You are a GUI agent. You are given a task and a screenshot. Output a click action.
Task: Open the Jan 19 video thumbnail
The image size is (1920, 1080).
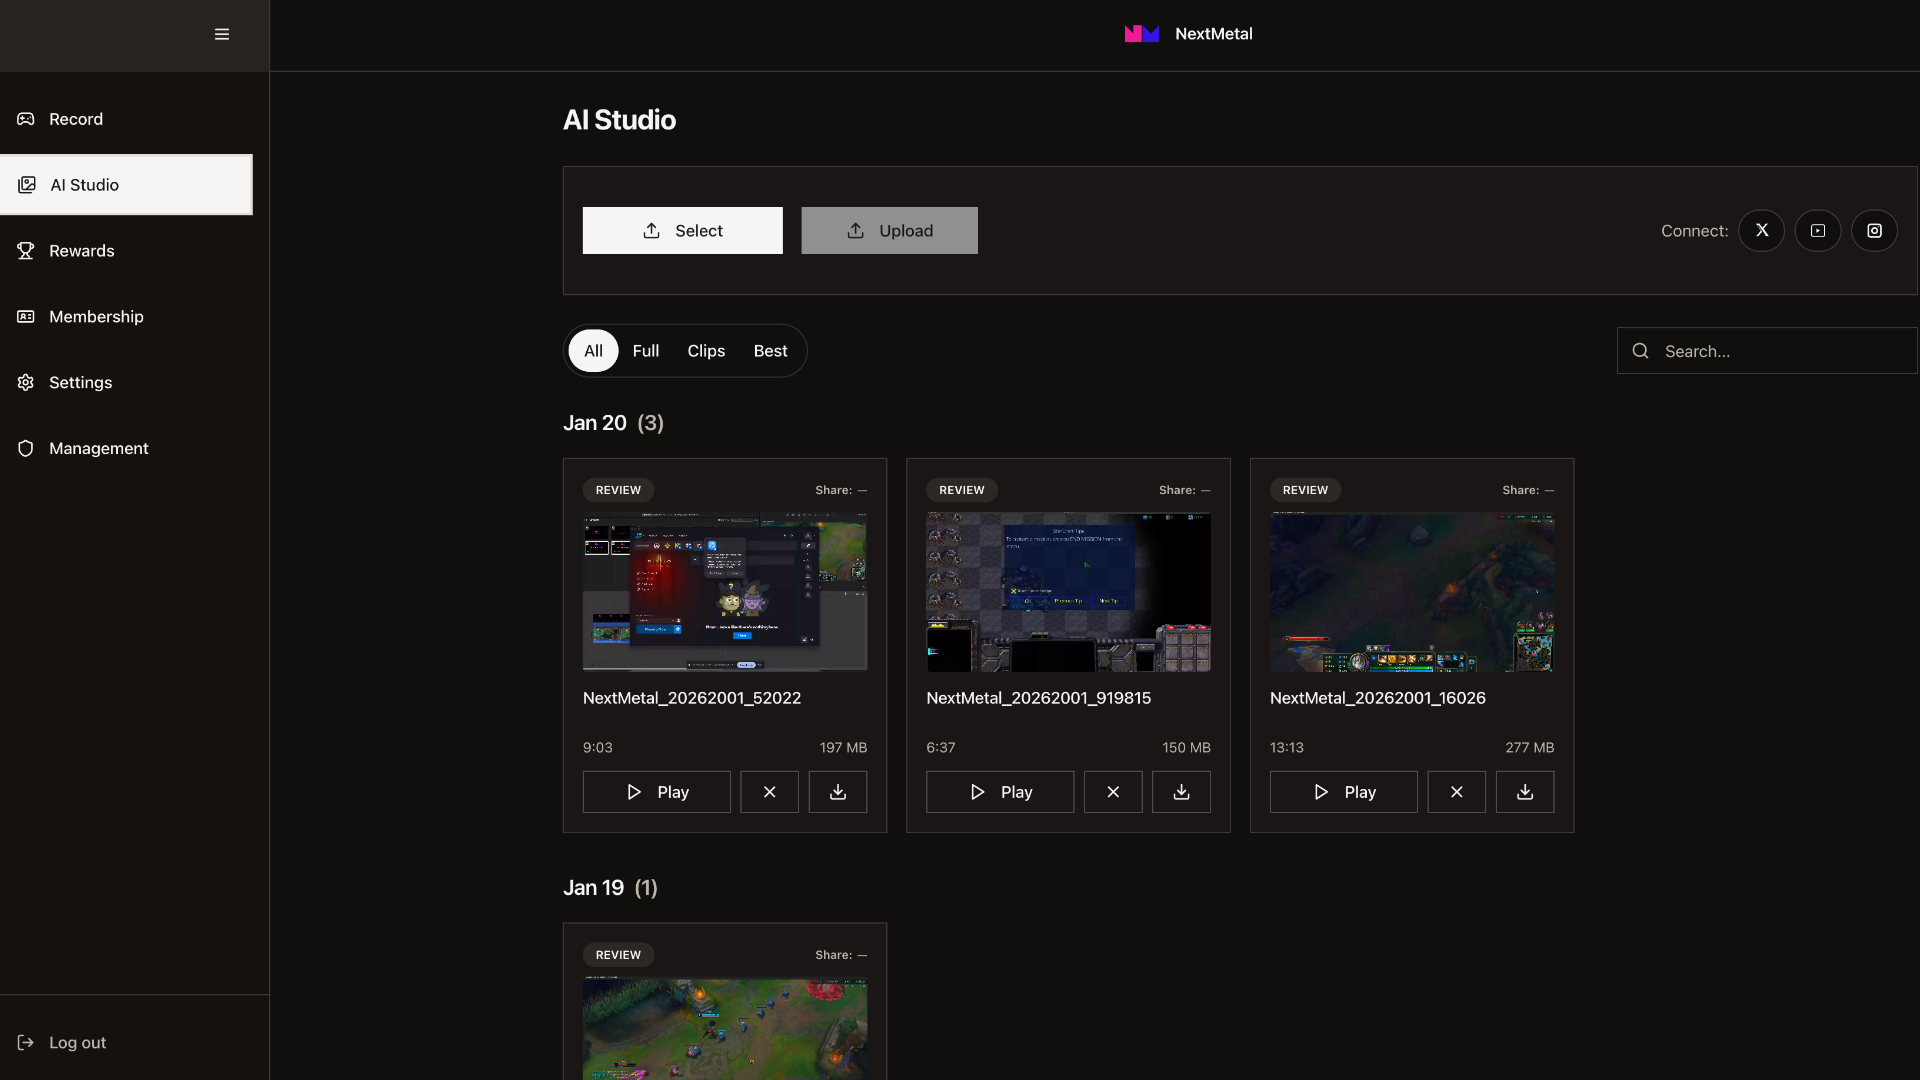(x=724, y=1029)
